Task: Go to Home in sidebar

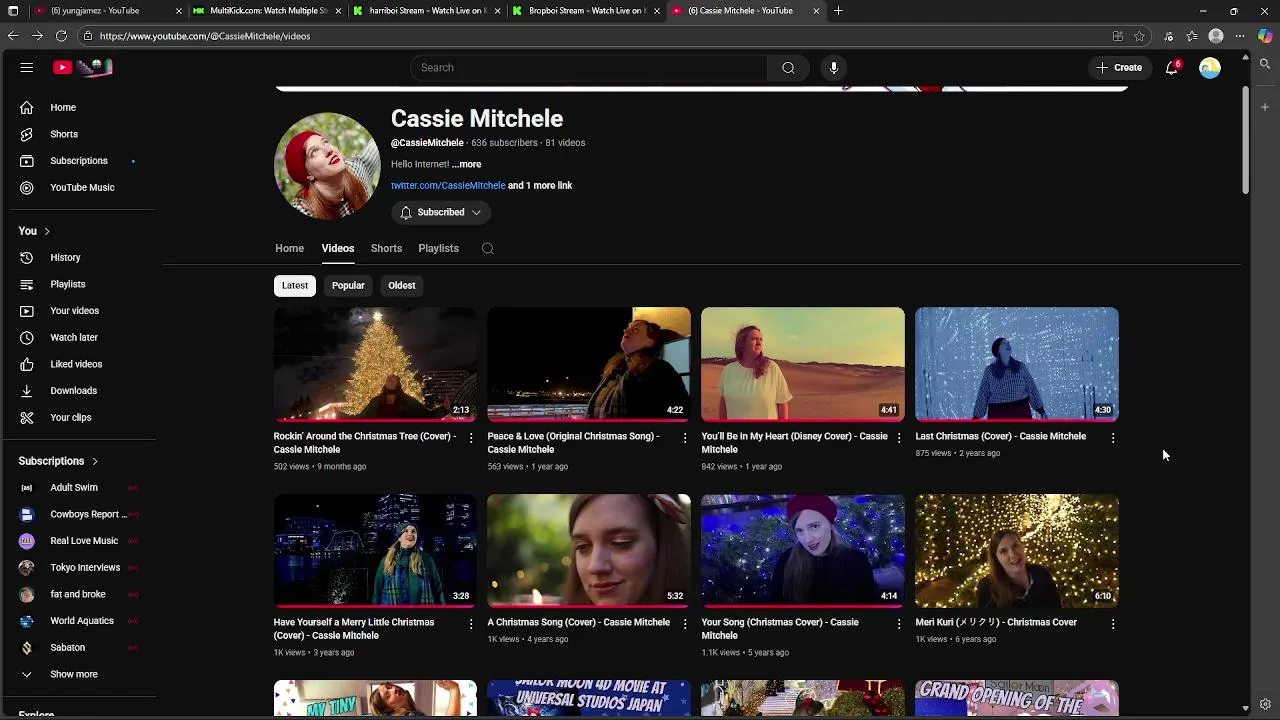Action: pyautogui.click(x=81, y=107)
